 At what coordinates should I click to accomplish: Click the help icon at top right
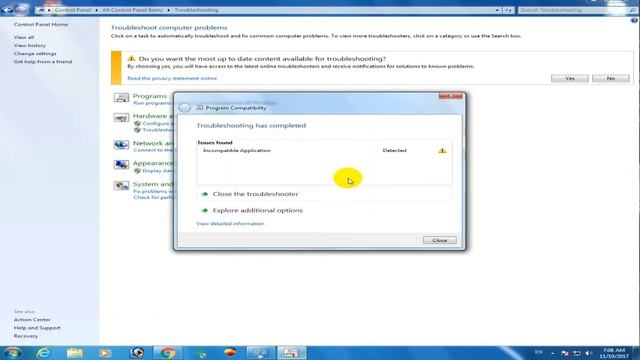(634, 20)
